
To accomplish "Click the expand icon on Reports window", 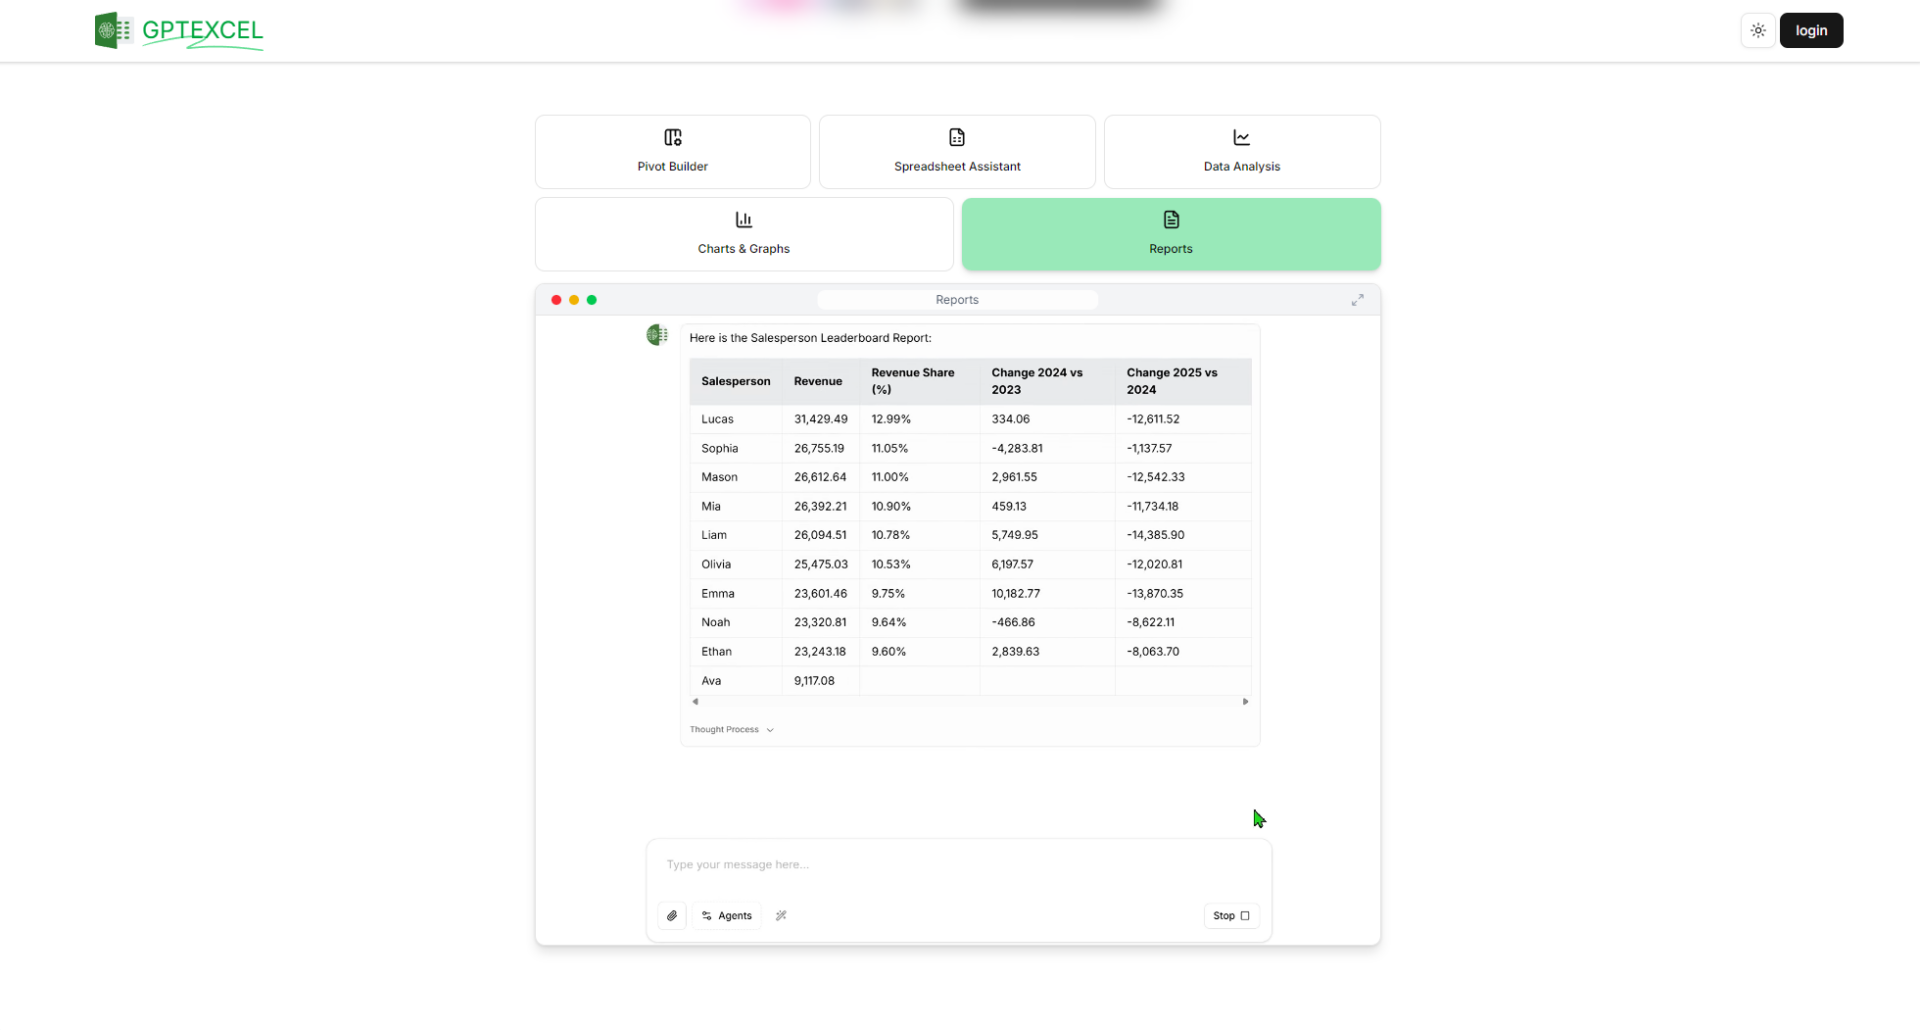I will [1357, 299].
